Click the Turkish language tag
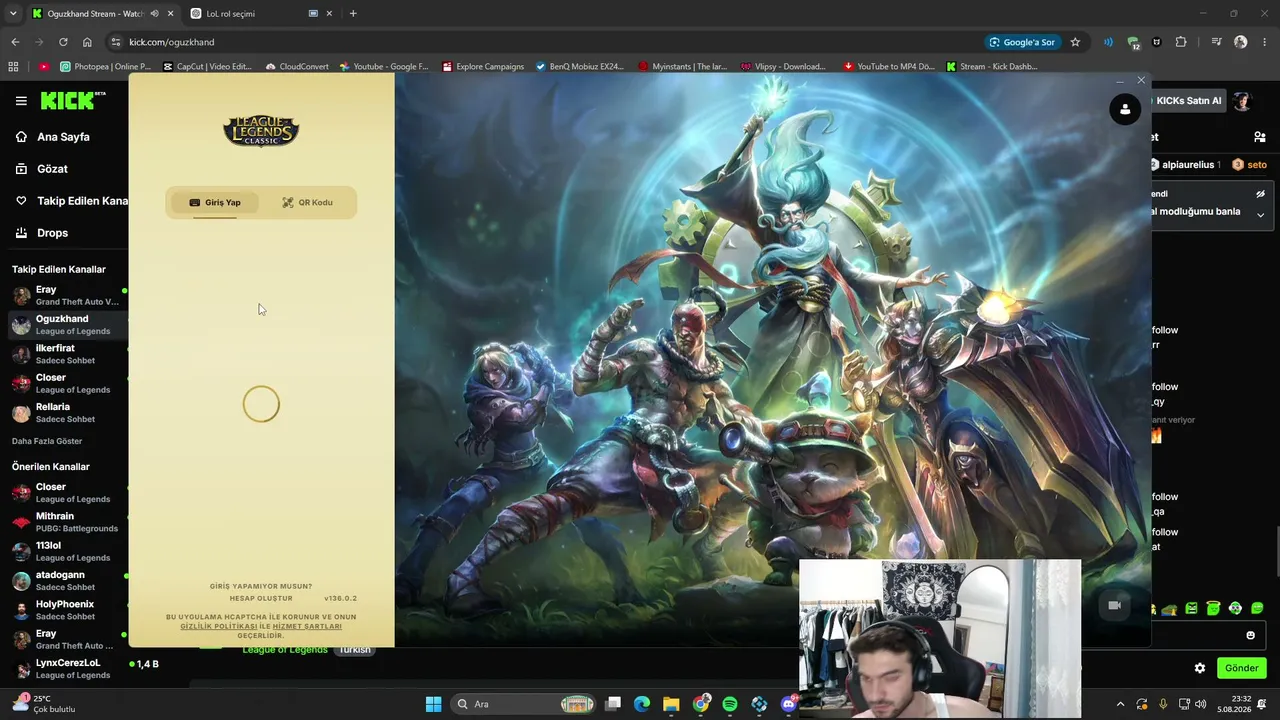Viewport: 1280px width, 720px height. pos(354,650)
